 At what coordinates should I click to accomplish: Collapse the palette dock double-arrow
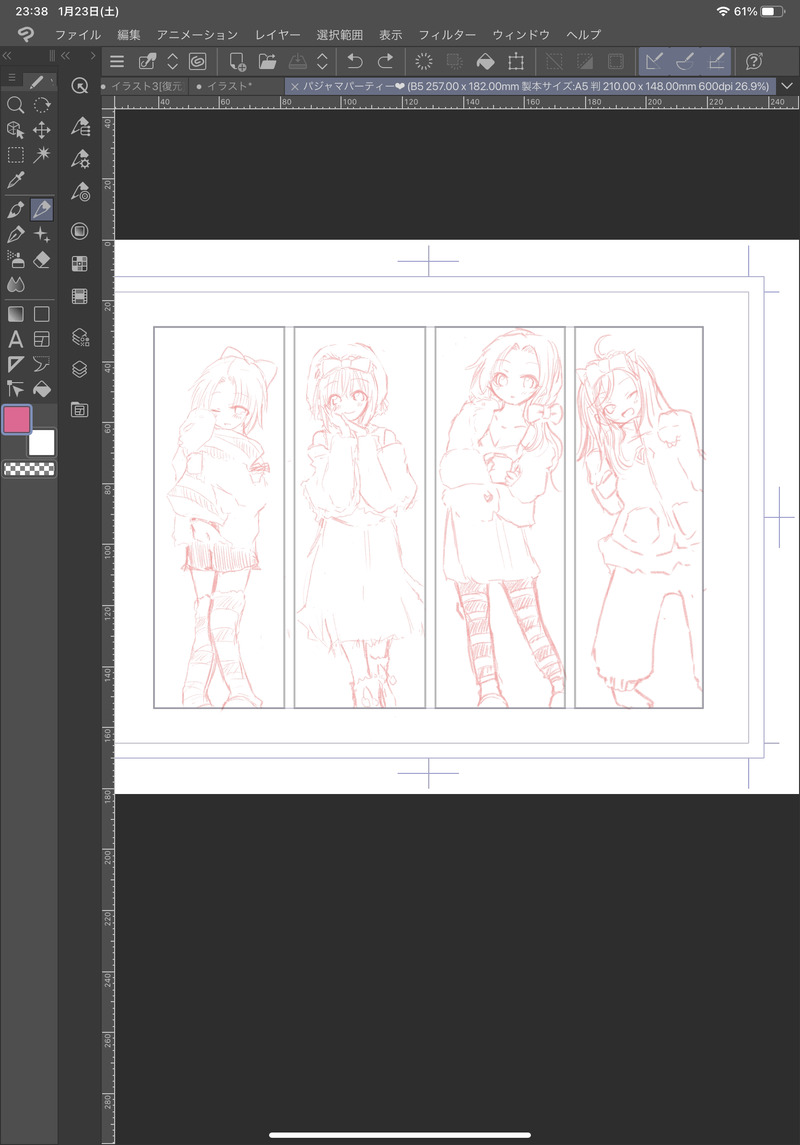[x=66, y=55]
